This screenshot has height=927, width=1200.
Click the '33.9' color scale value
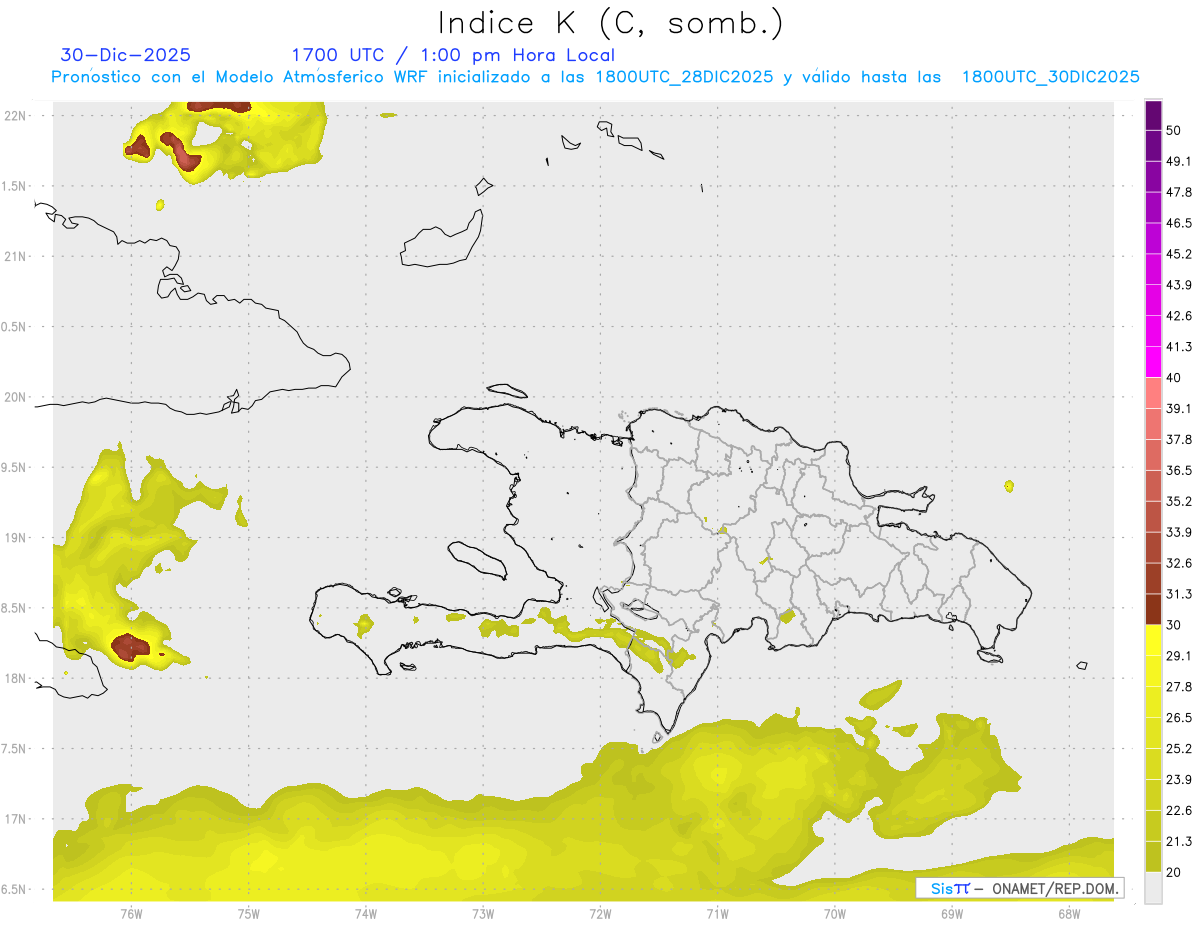(1179, 532)
